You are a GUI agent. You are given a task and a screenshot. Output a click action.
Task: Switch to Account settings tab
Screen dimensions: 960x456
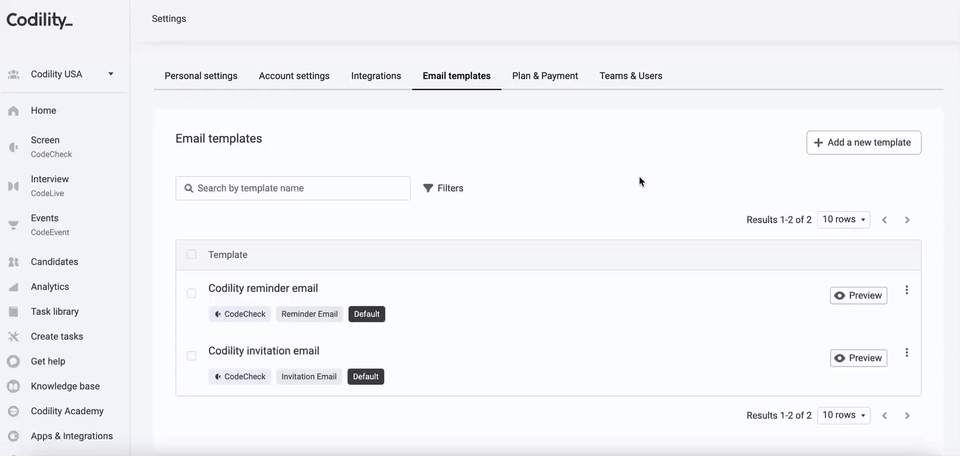point(294,76)
